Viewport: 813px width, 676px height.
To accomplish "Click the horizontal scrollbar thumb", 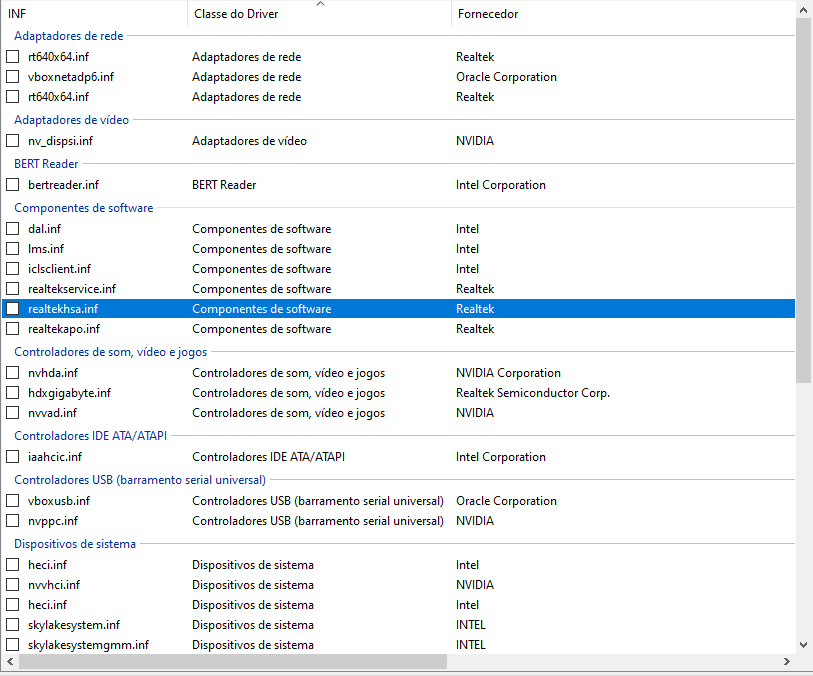I will 233,661.
